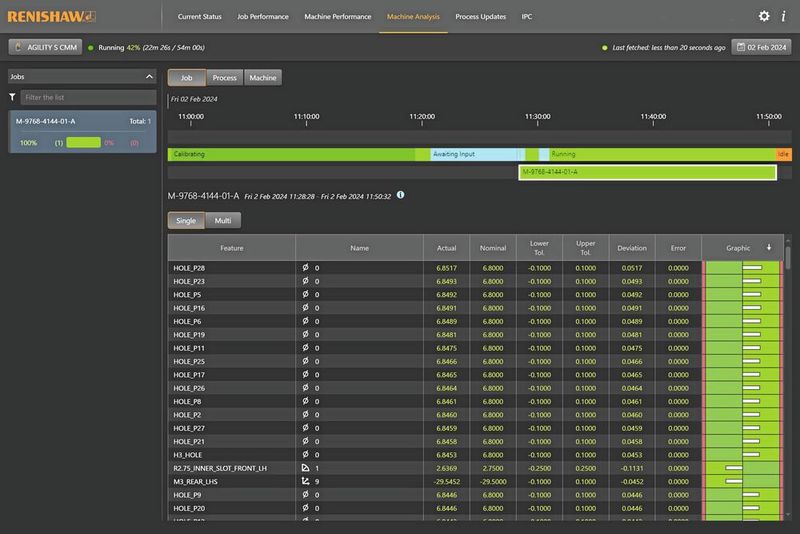Sort by the Actual column header
Image resolution: width=800 pixels, height=534 pixels.
446,248
